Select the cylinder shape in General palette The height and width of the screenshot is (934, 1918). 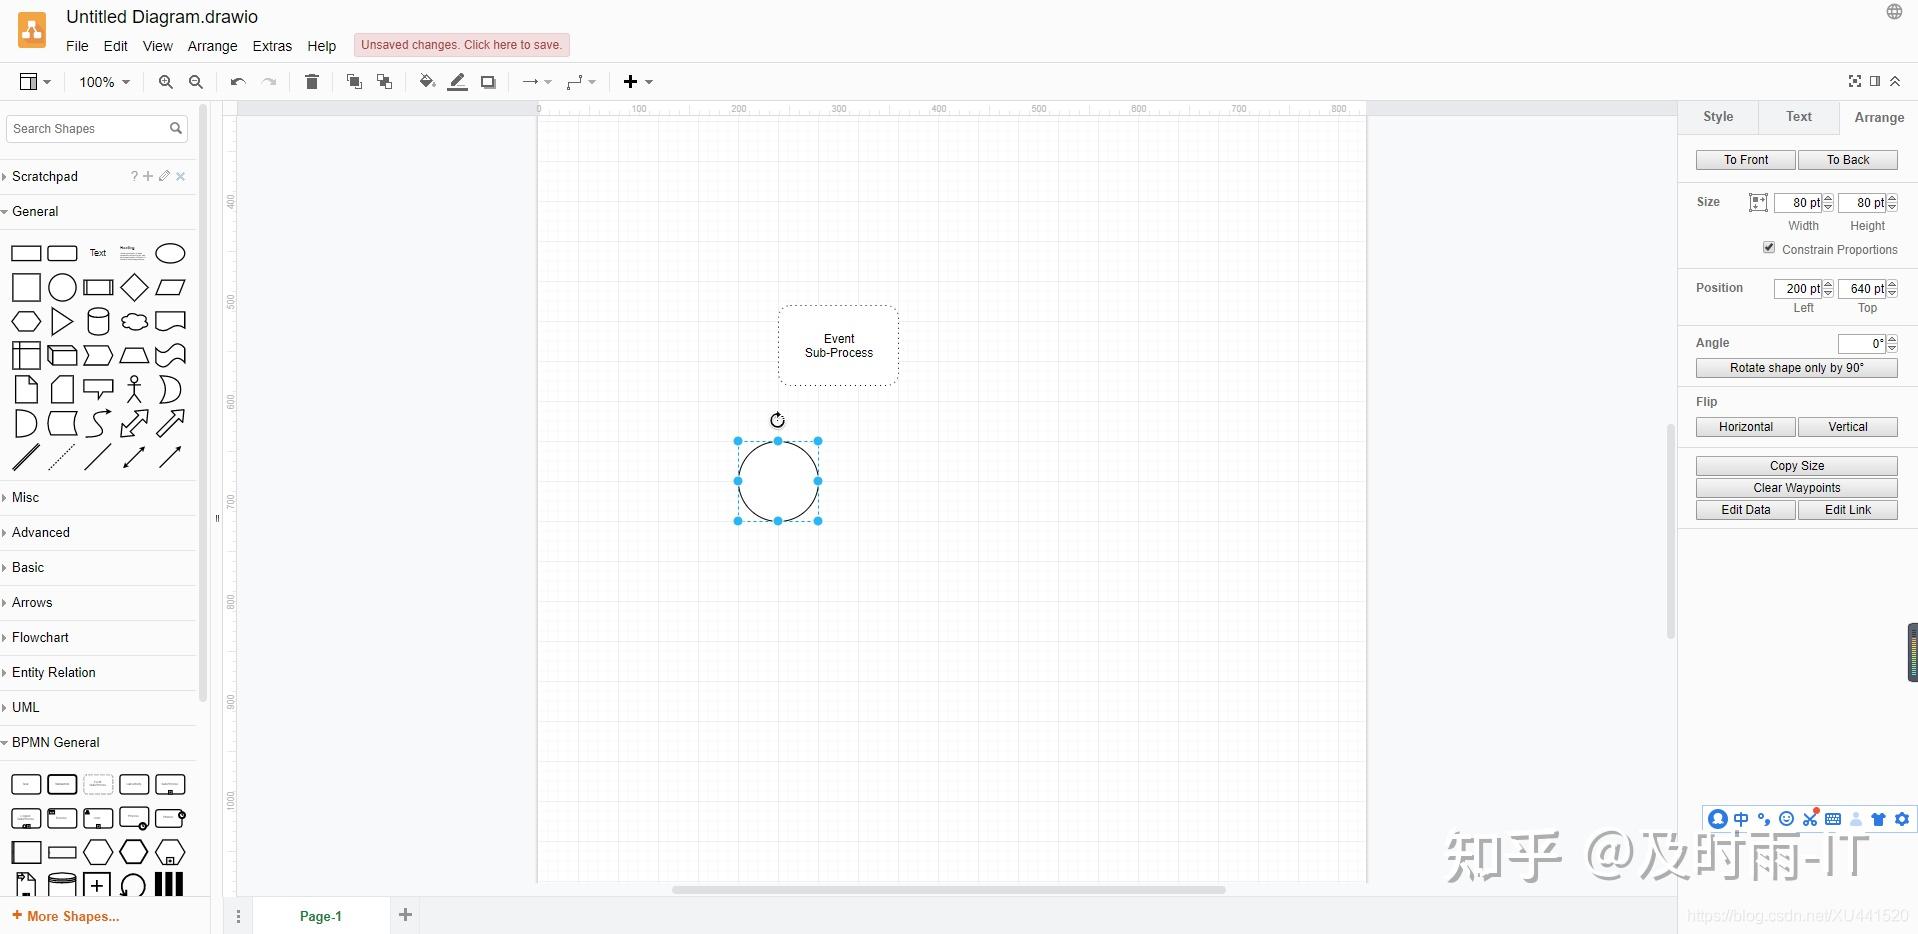(x=98, y=321)
